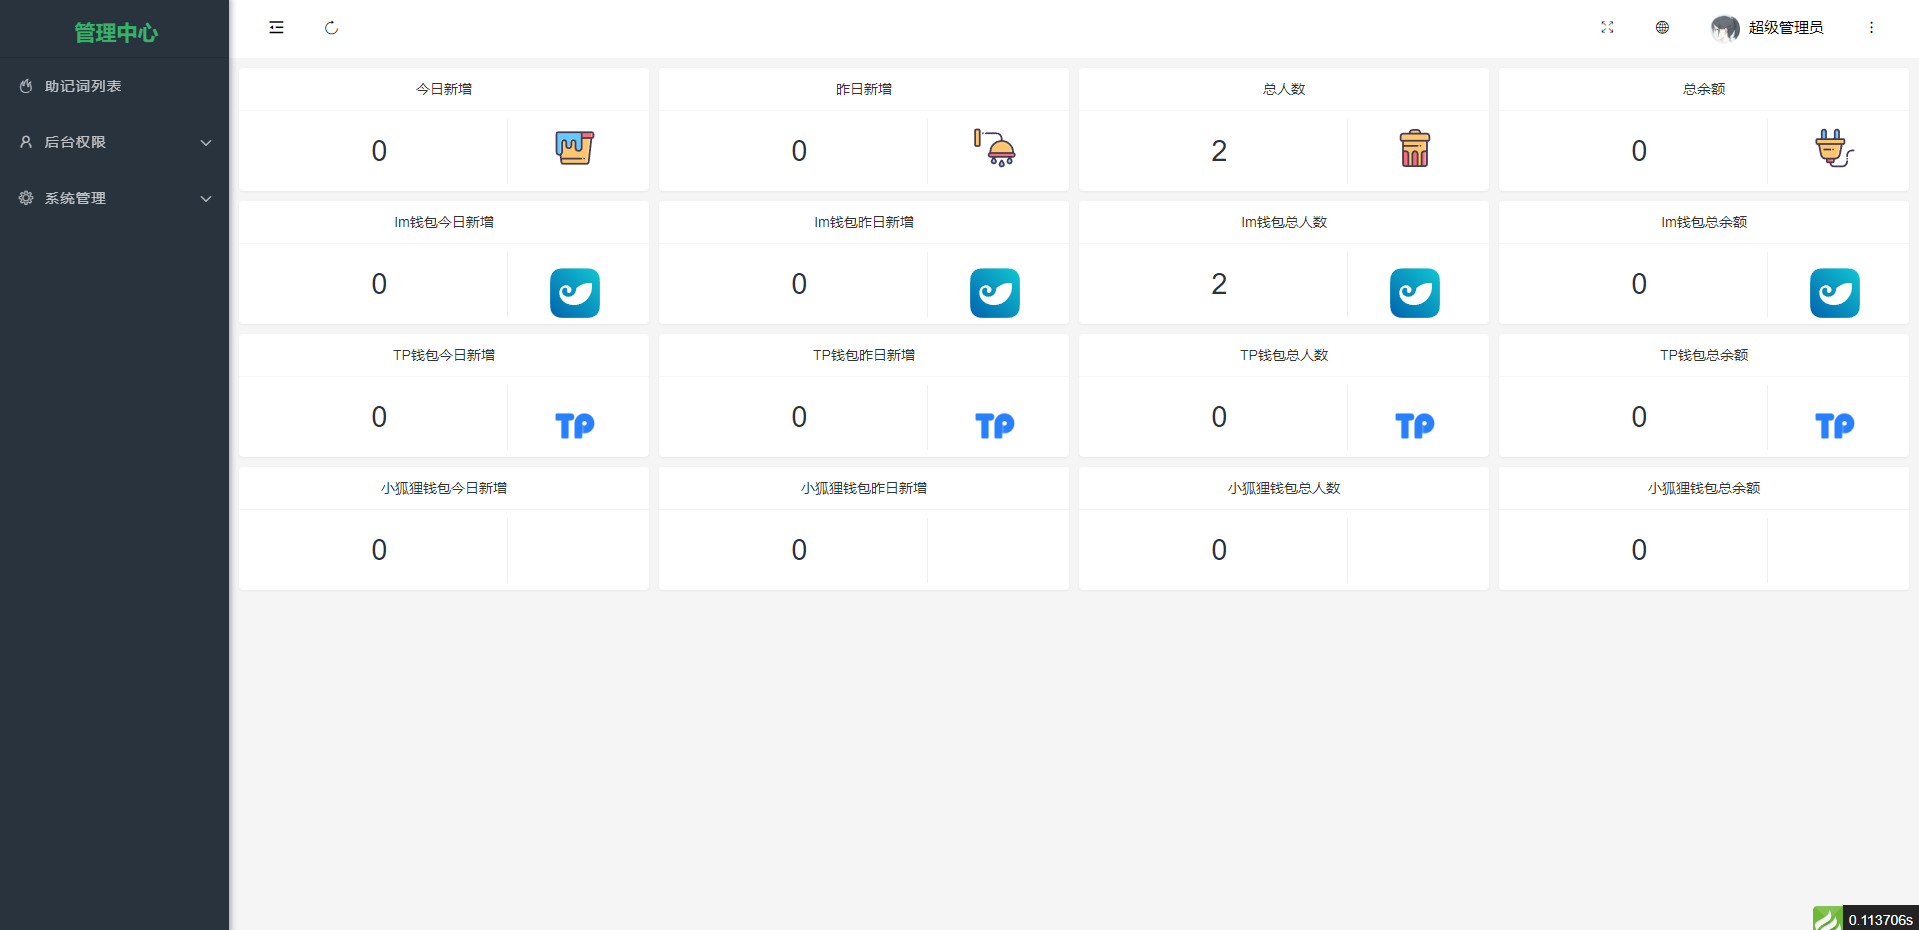Click the 管理中心 logo title
The width and height of the screenshot is (1919, 930).
tap(116, 33)
